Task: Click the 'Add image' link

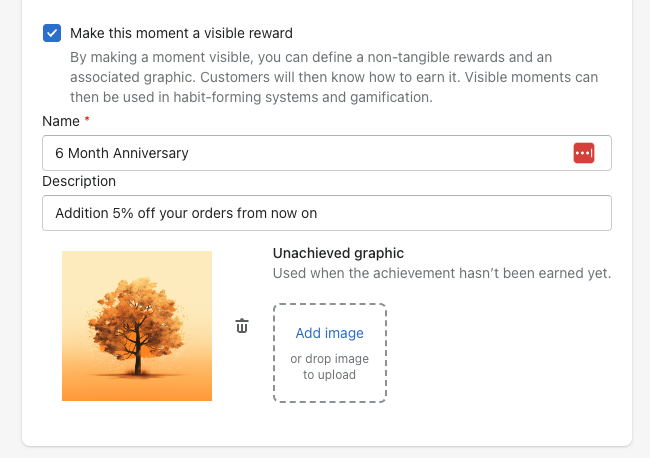Action: point(329,333)
